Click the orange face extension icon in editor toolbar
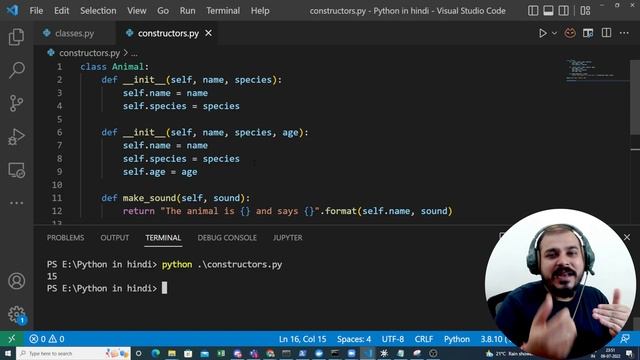 coord(570,33)
